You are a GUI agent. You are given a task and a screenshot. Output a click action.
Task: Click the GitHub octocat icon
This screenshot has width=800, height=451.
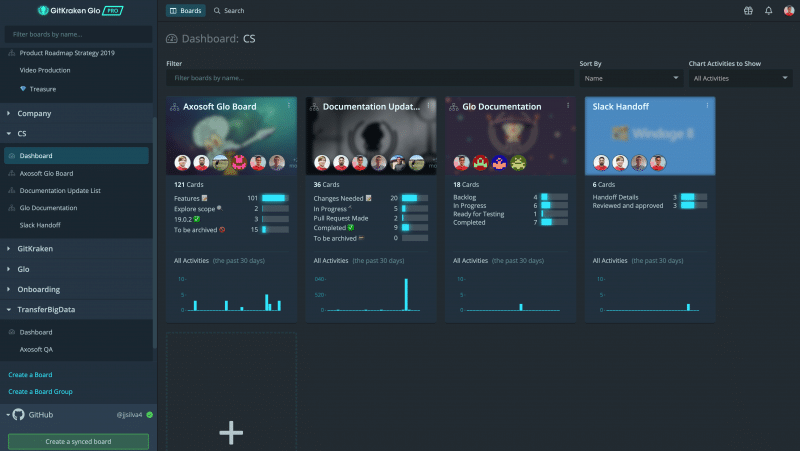pyautogui.click(x=19, y=414)
